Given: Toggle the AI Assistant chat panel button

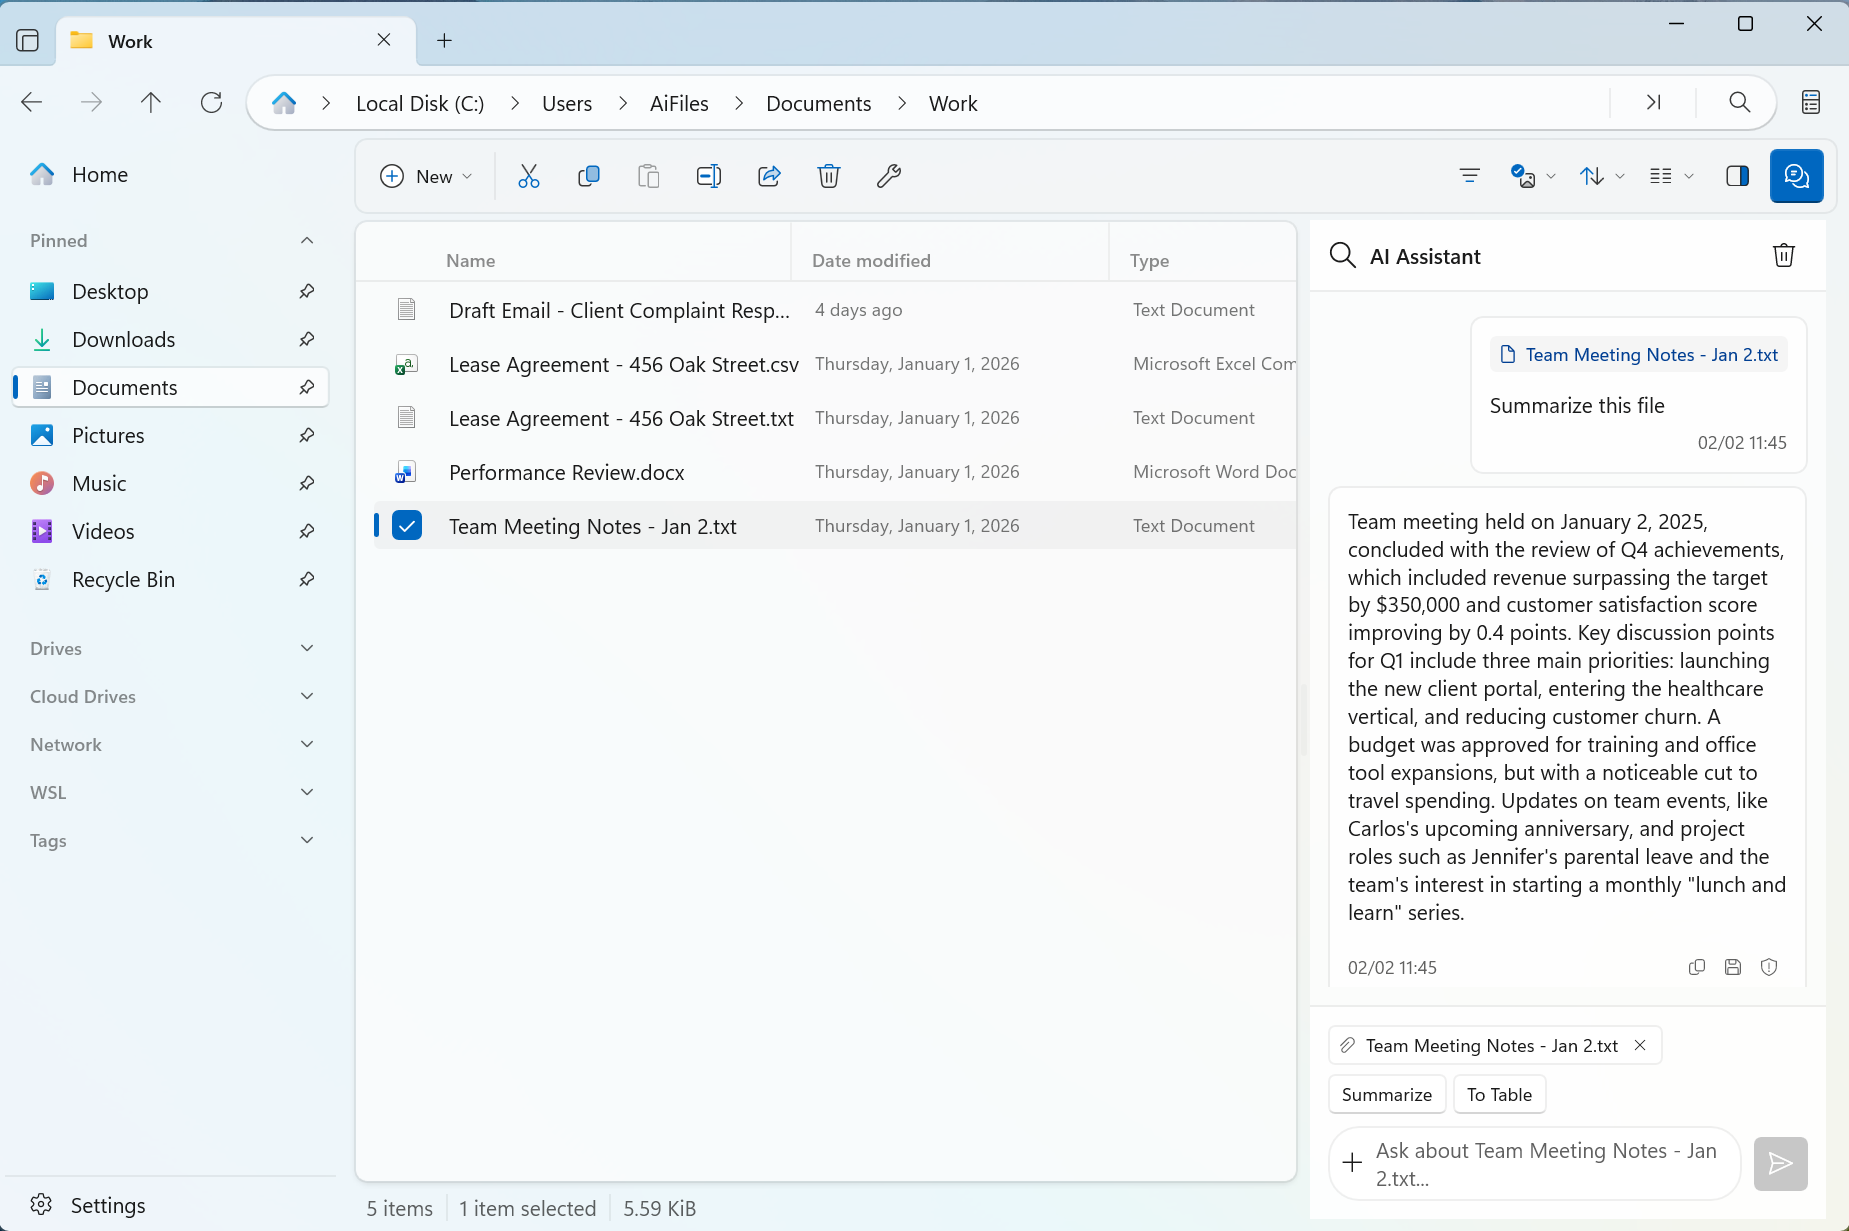Looking at the screenshot, I should click(1796, 177).
